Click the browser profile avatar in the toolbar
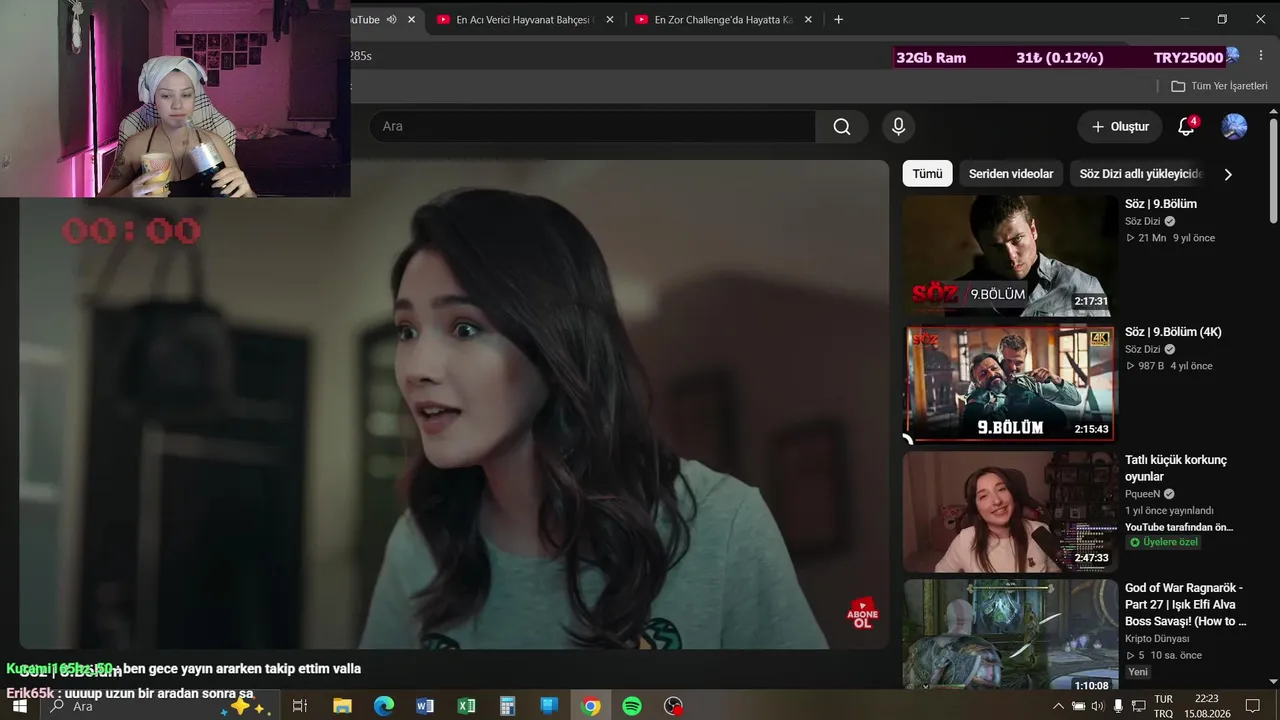The height and width of the screenshot is (720, 1280). 1232,56
